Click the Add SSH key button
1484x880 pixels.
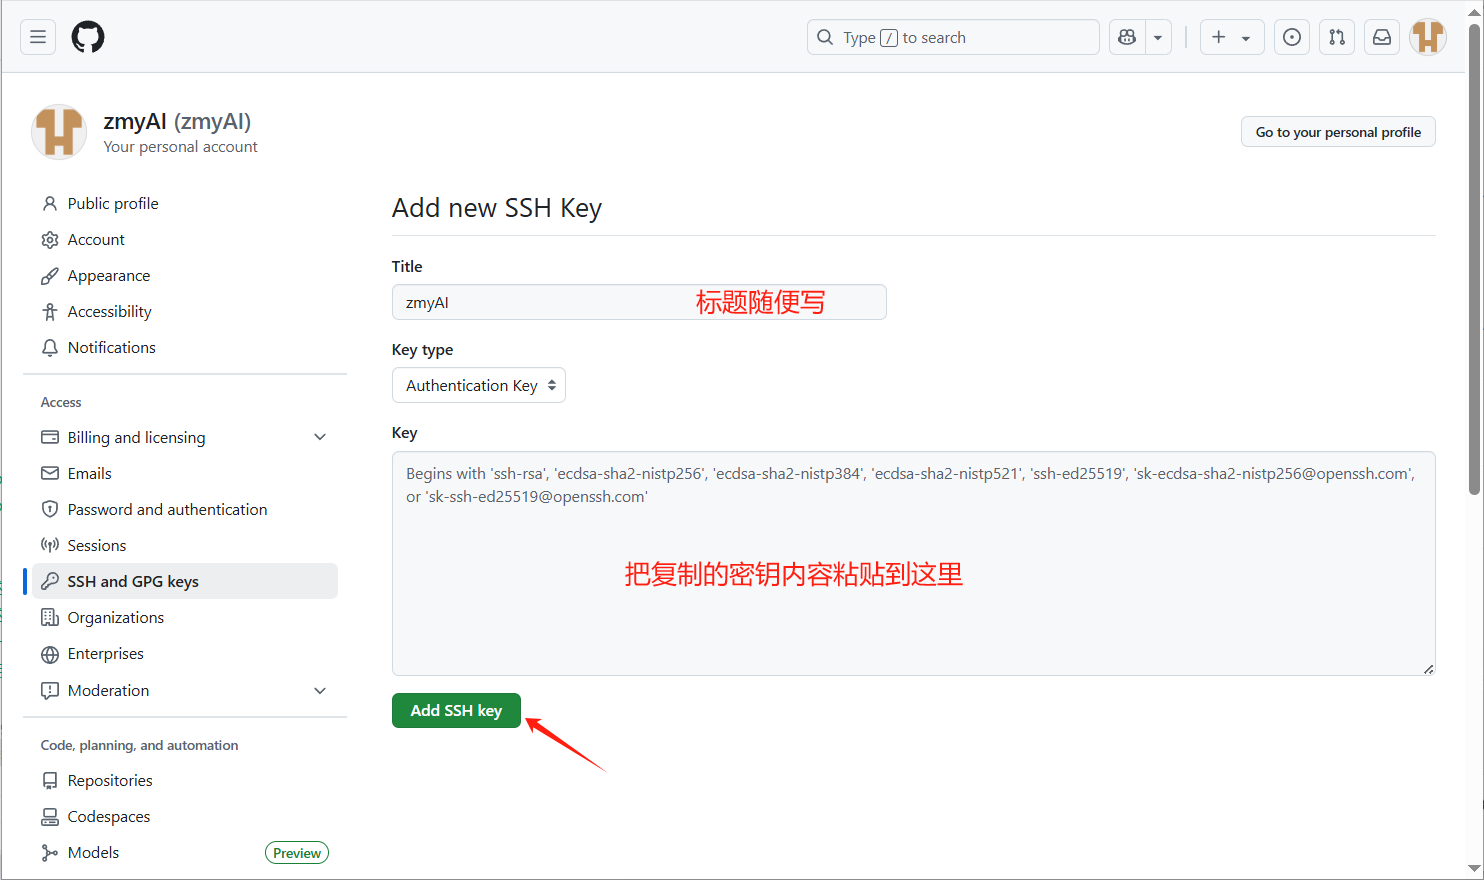point(456,710)
